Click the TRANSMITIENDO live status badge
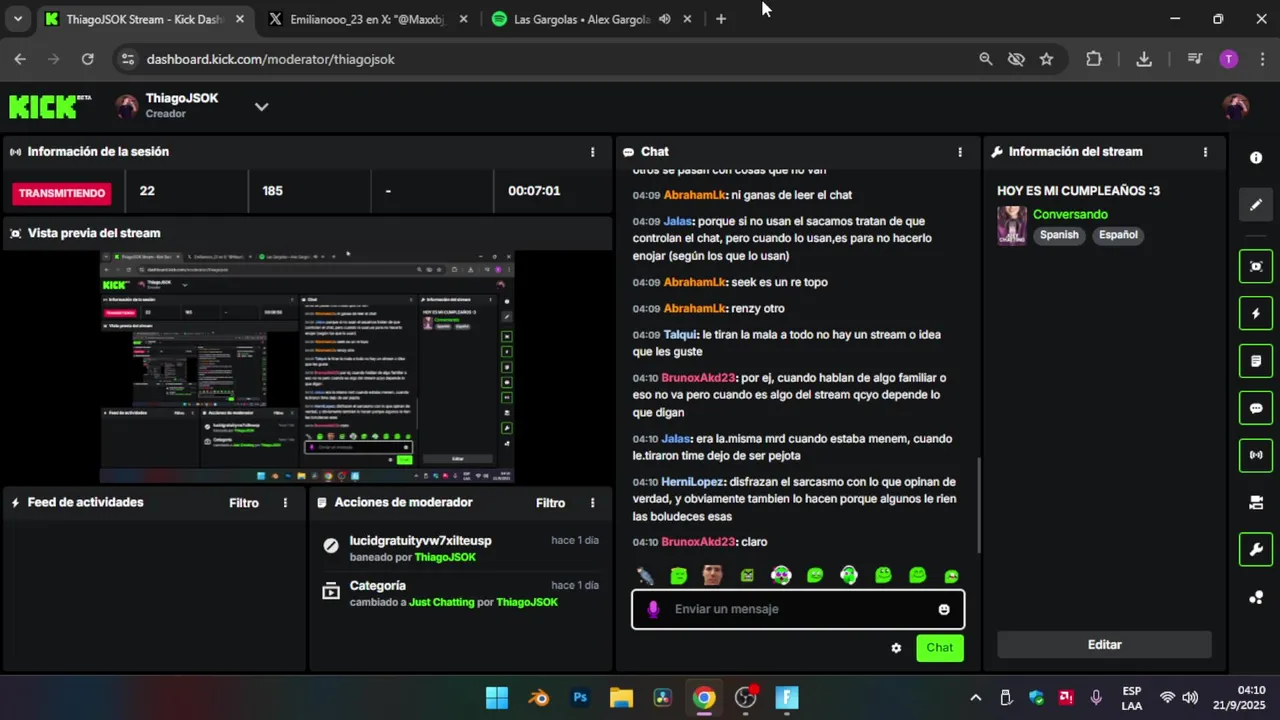The height and width of the screenshot is (720, 1280). 62,193
